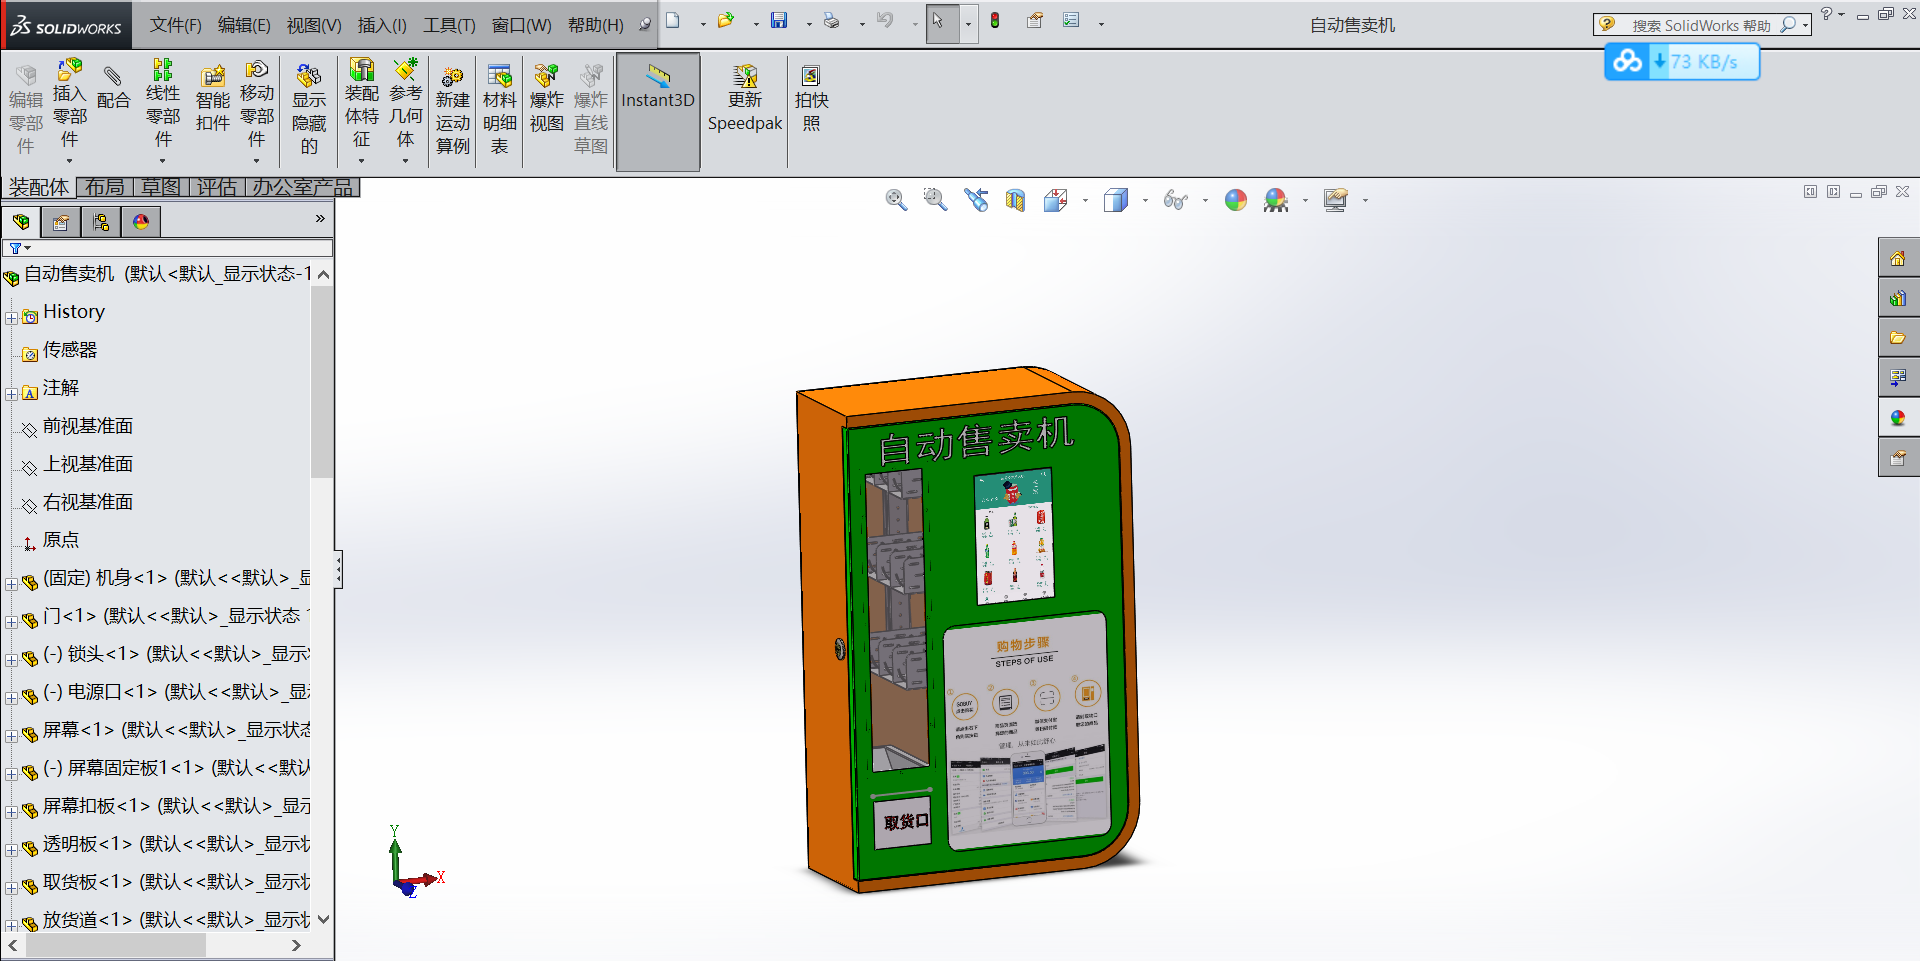Switch to ConfigurationManager tab

tap(101, 222)
